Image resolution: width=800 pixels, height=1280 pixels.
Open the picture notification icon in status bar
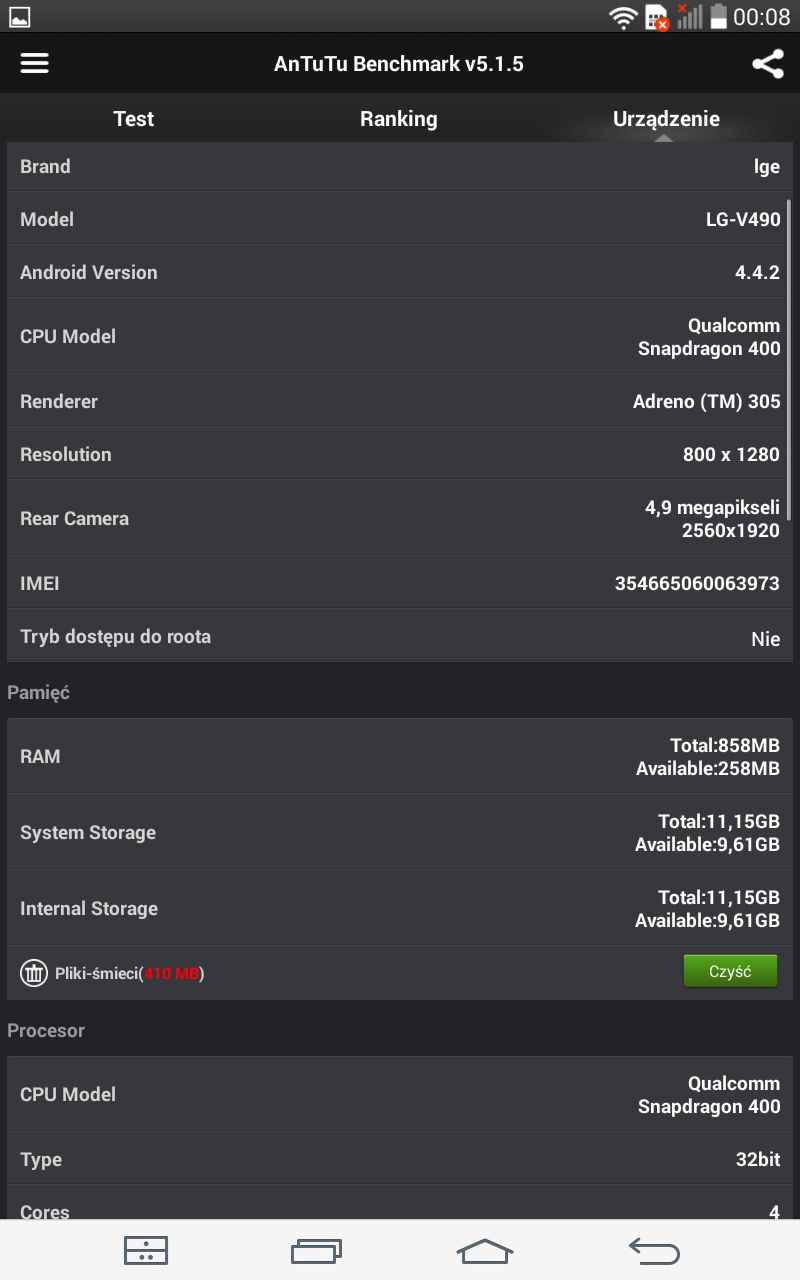(20, 17)
